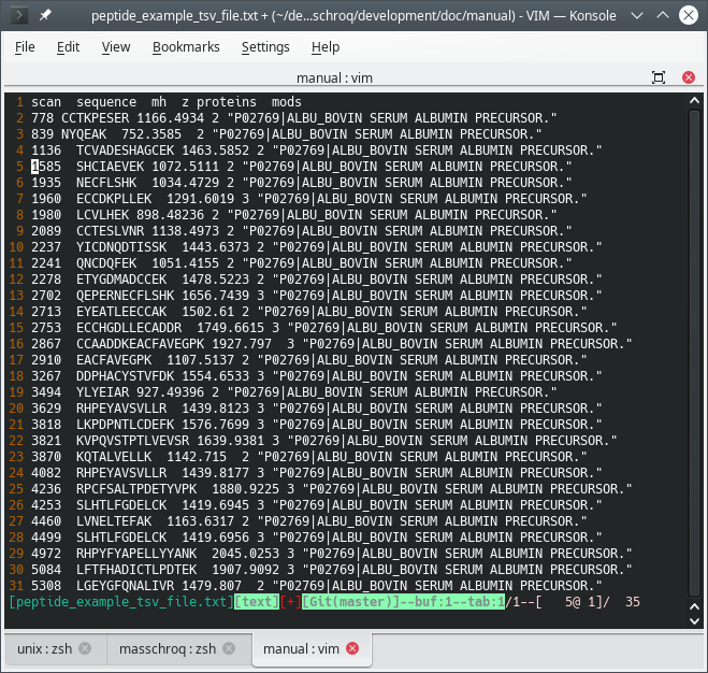Open the Settings menu
708x673 pixels.
[x=265, y=47]
